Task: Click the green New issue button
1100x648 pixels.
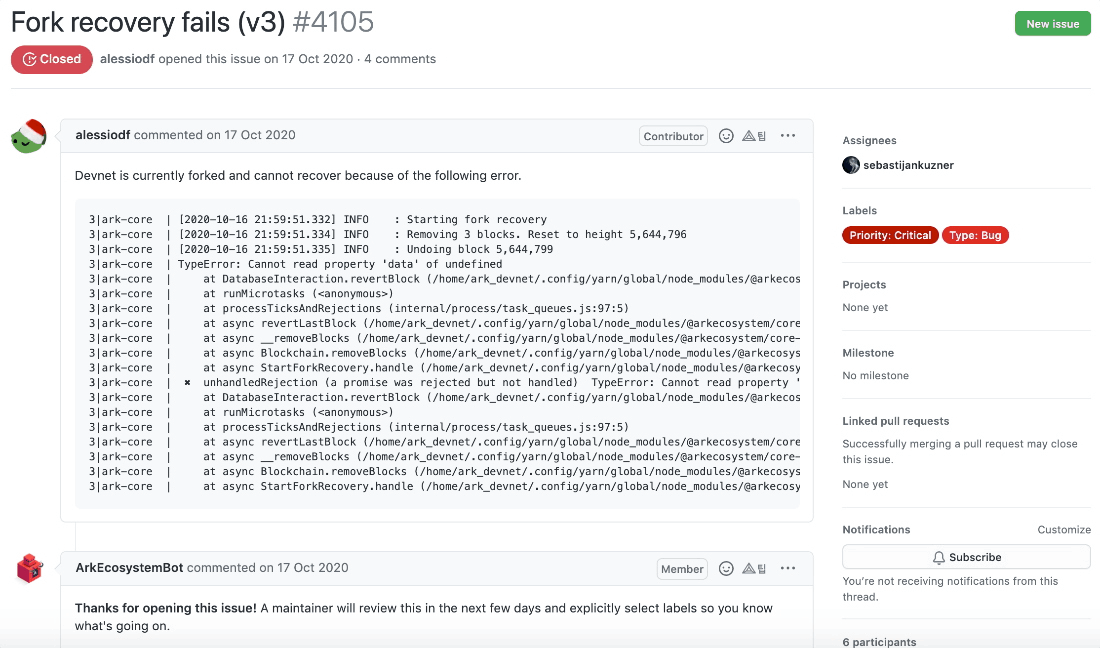Action: click(x=1052, y=24)
